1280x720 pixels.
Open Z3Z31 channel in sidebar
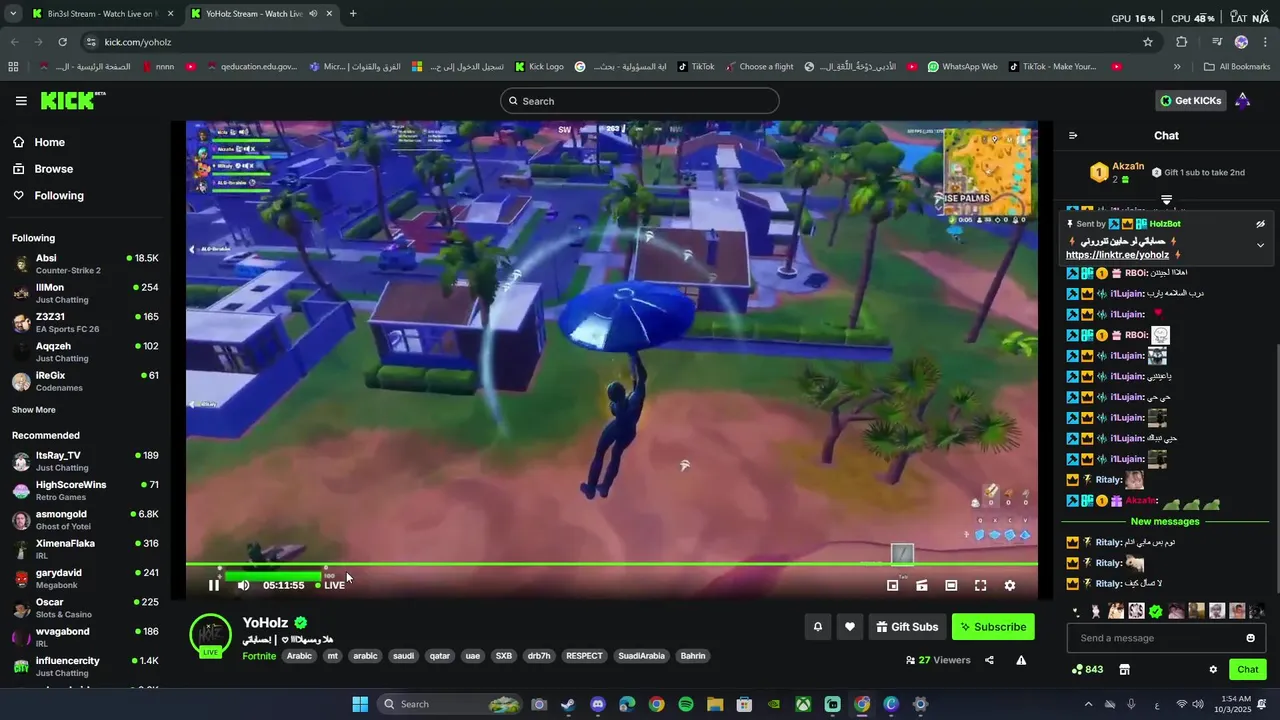(x=85, y=323)
